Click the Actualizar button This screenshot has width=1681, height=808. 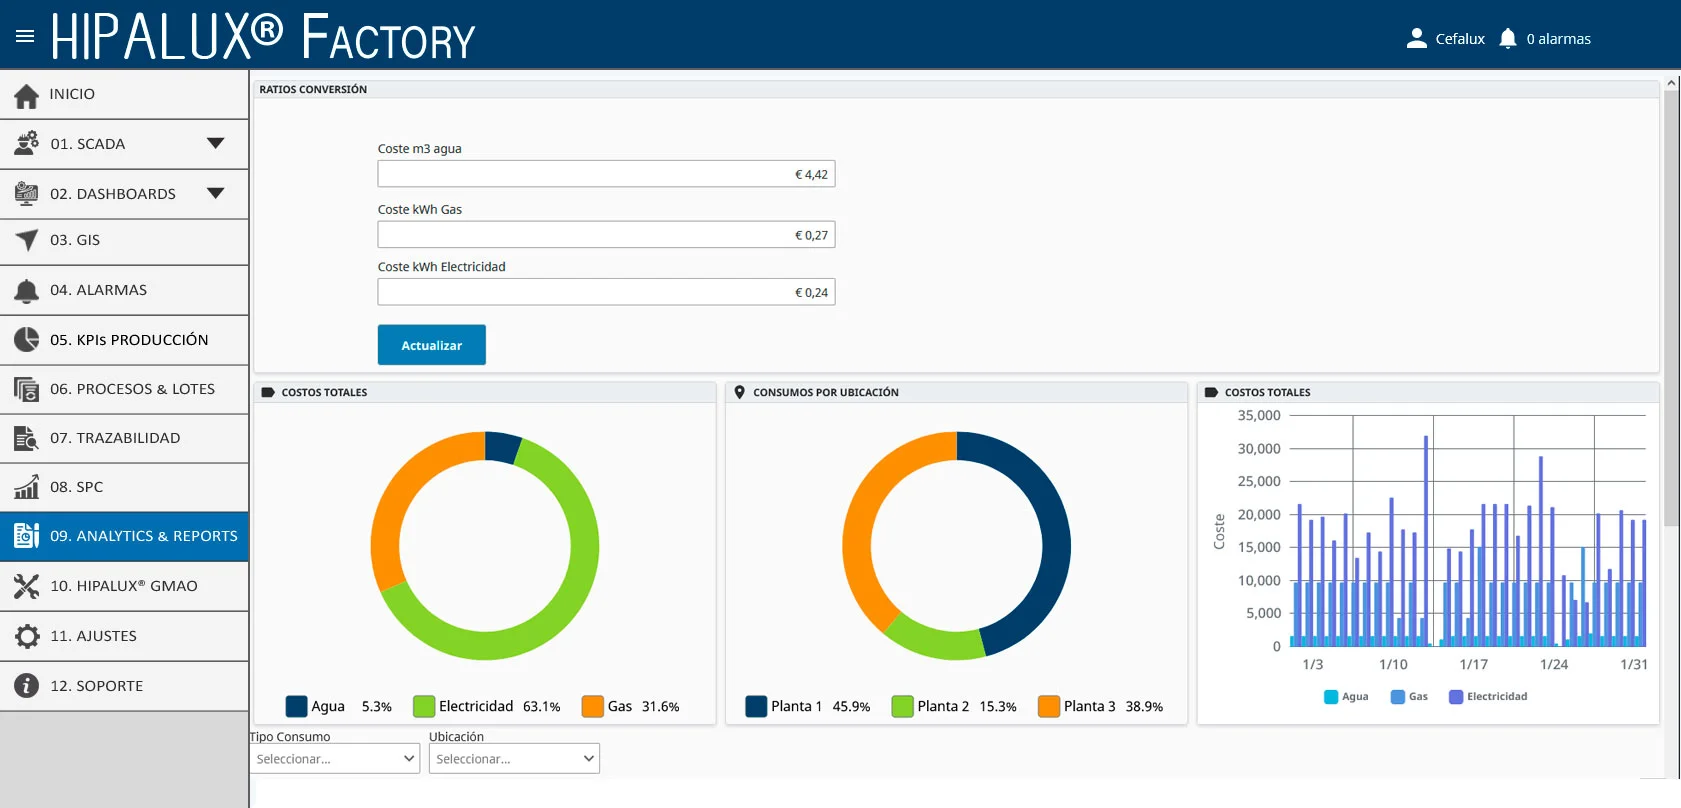tap(432, 345)
